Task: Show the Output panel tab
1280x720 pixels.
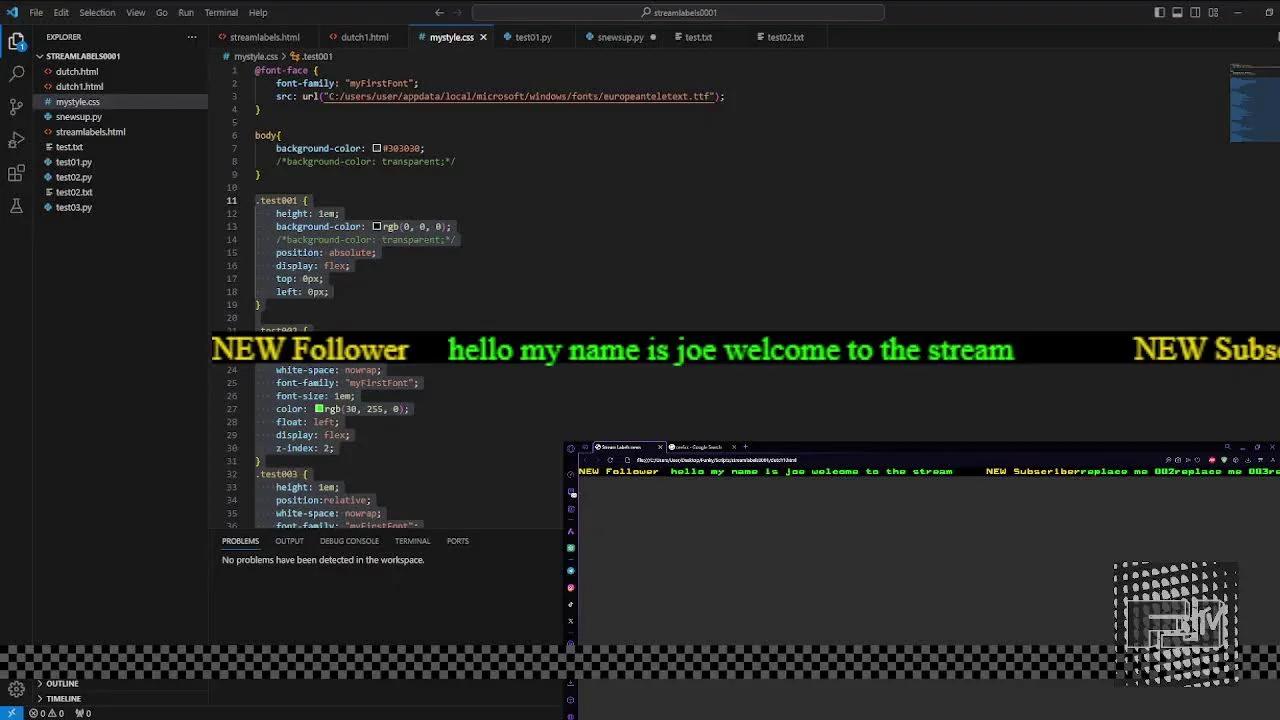Action: (289, 541)
